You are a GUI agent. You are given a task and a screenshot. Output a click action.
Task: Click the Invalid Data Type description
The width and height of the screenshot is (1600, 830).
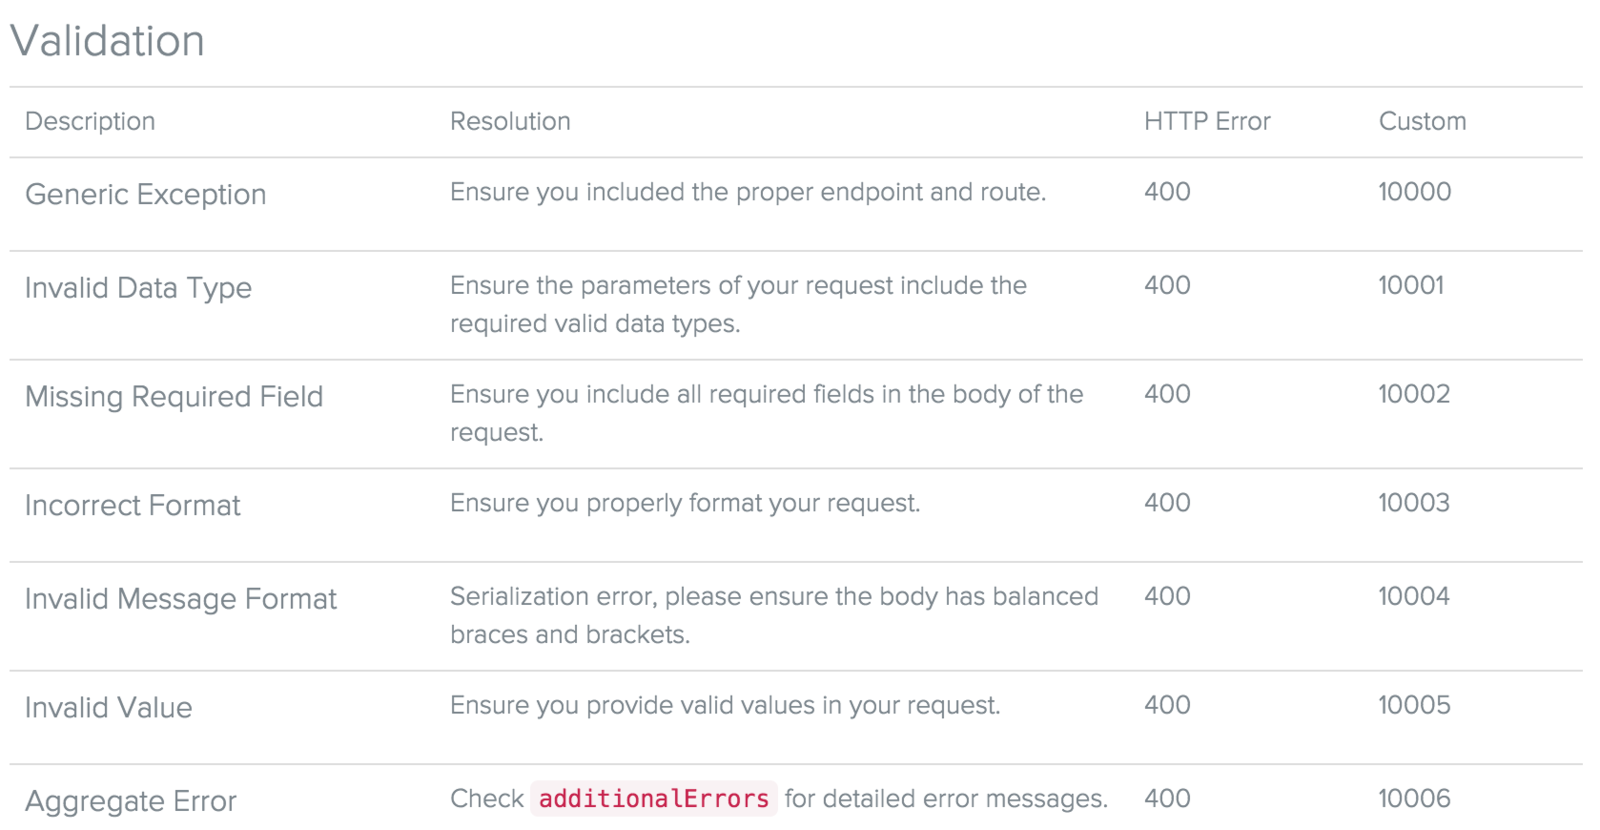[138, 288]
